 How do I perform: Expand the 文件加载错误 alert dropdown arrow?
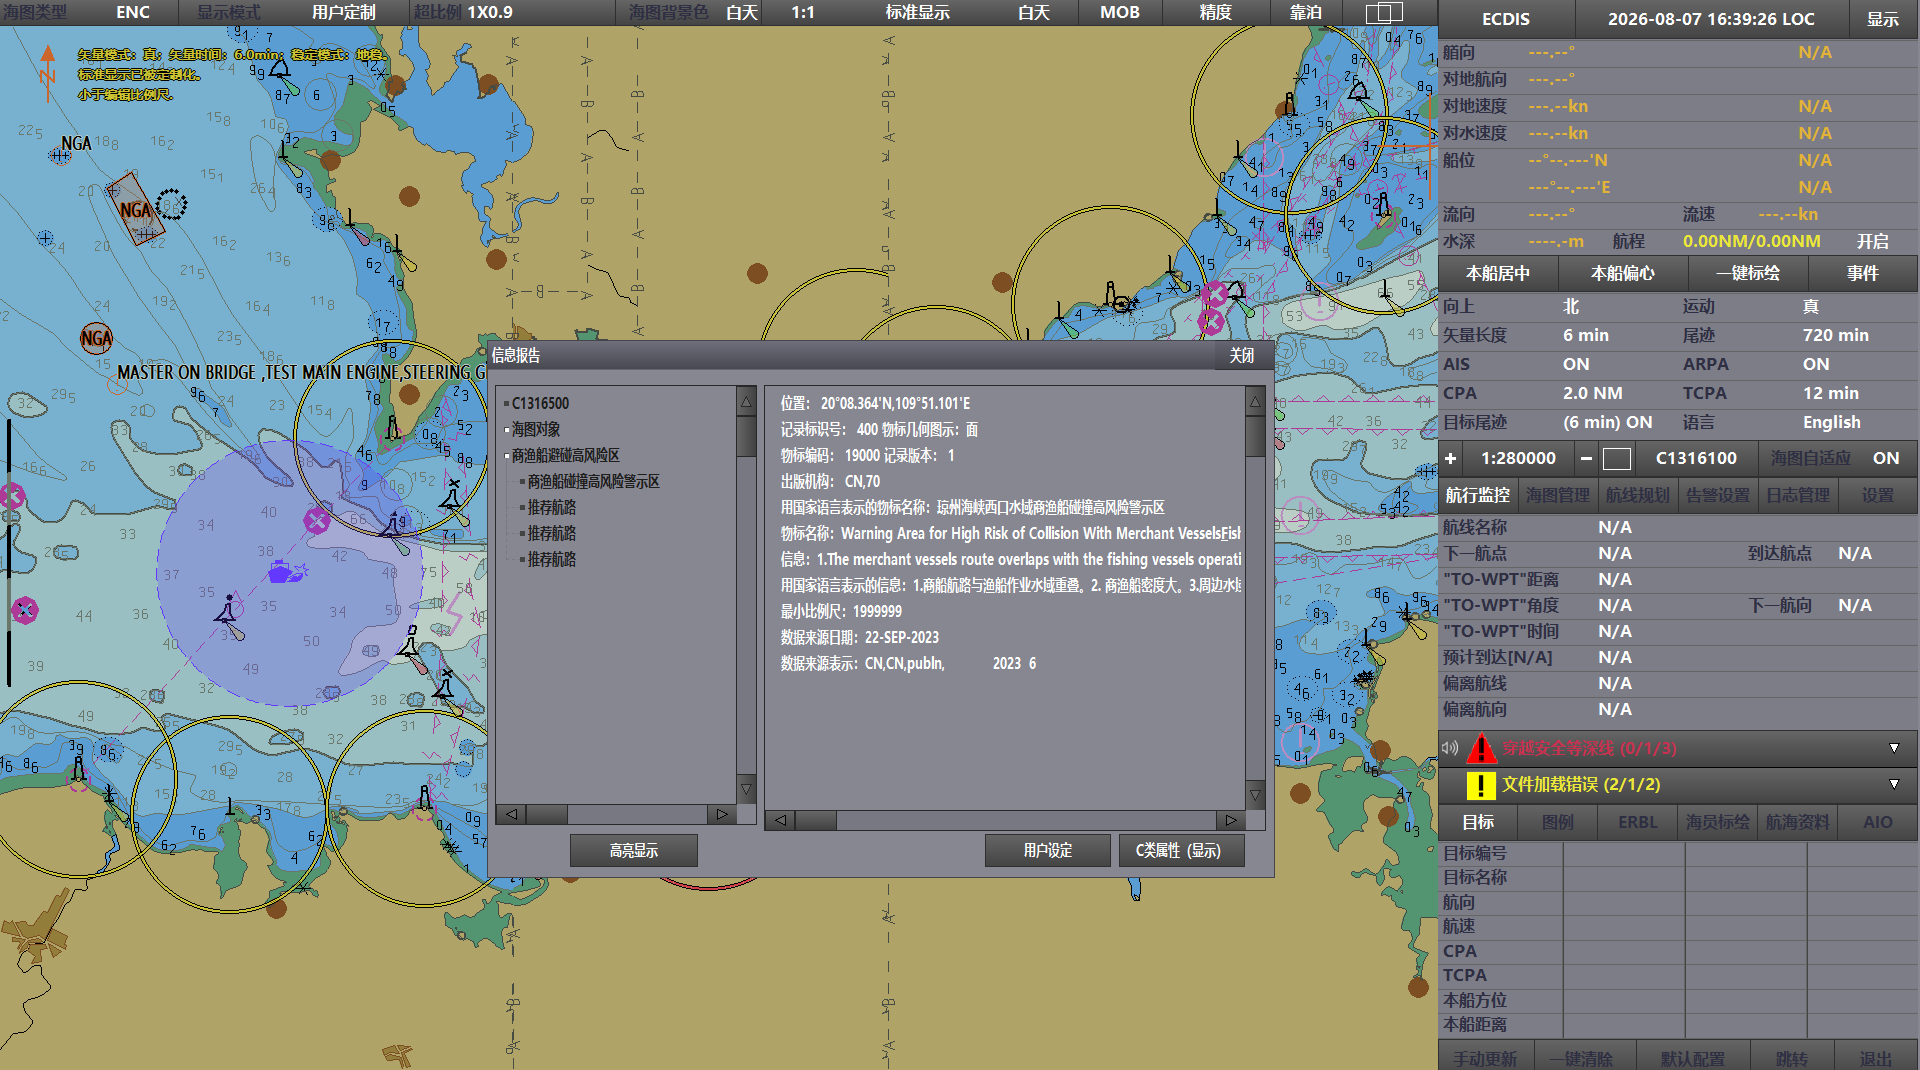[1894, 785]
